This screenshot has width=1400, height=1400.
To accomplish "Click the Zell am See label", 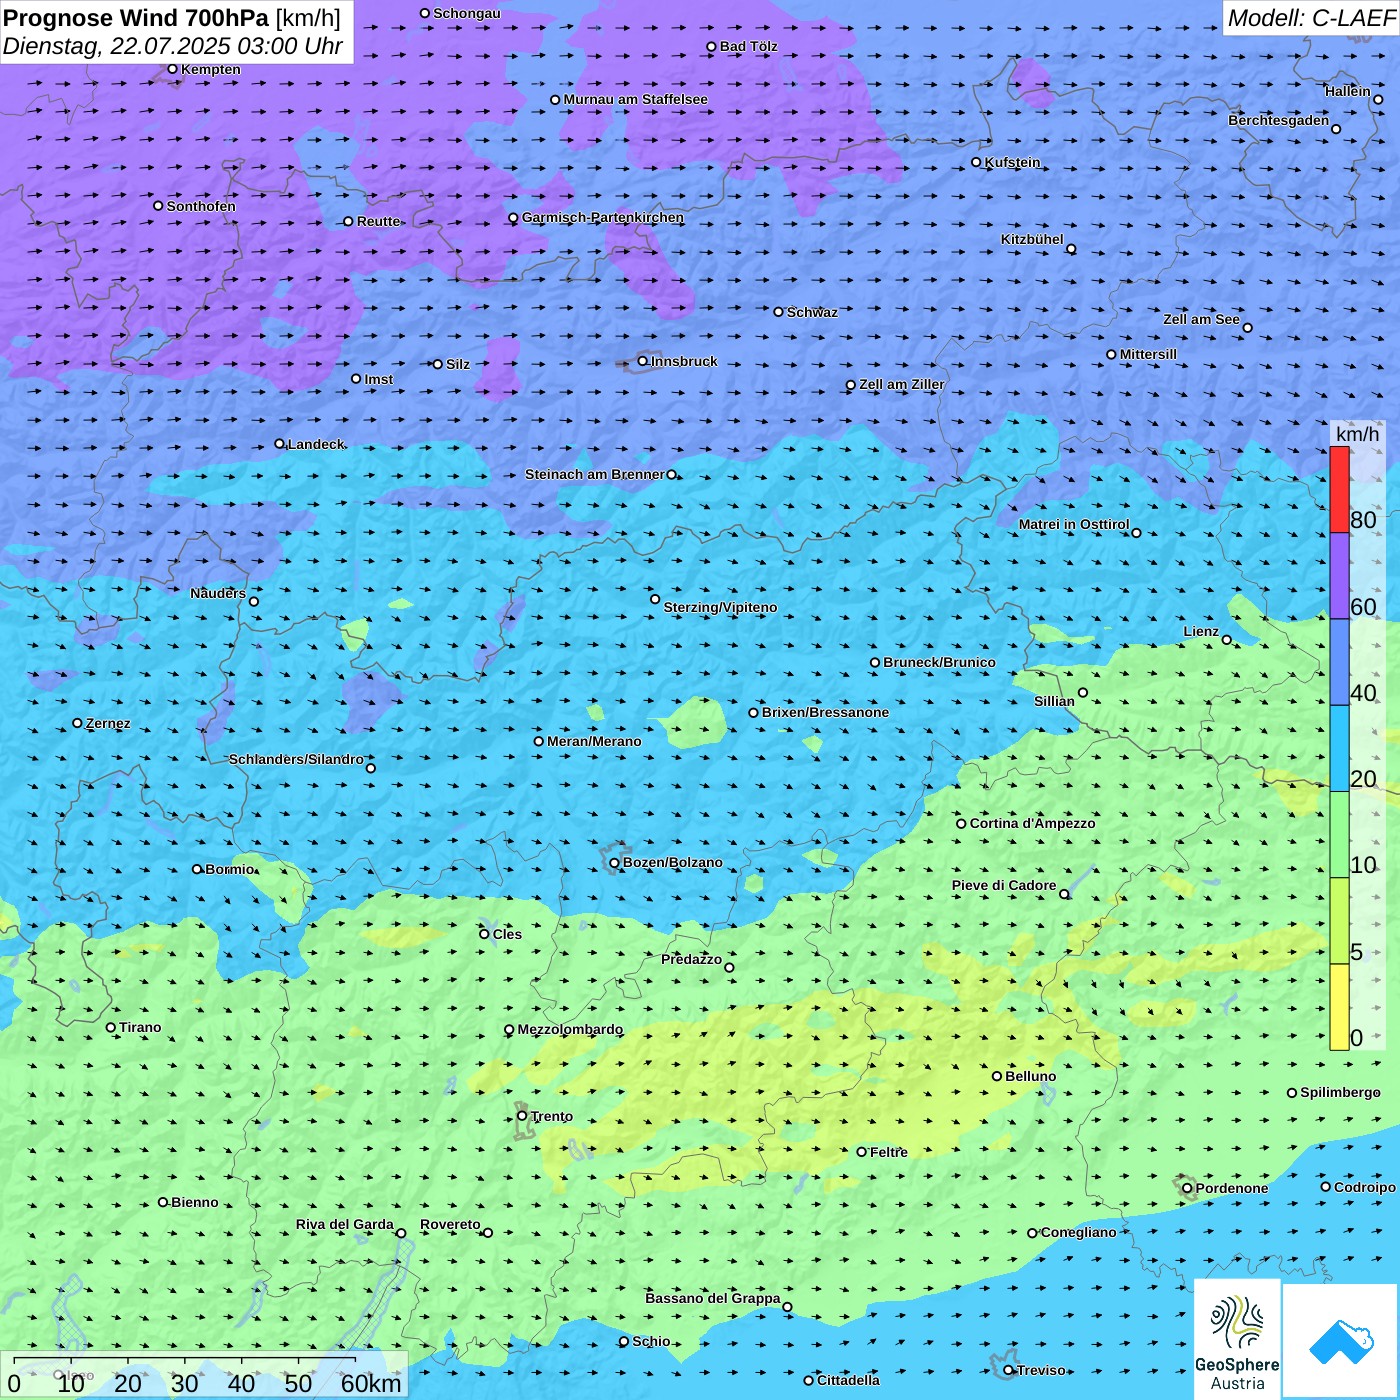I will click(x=1201, y=319).
